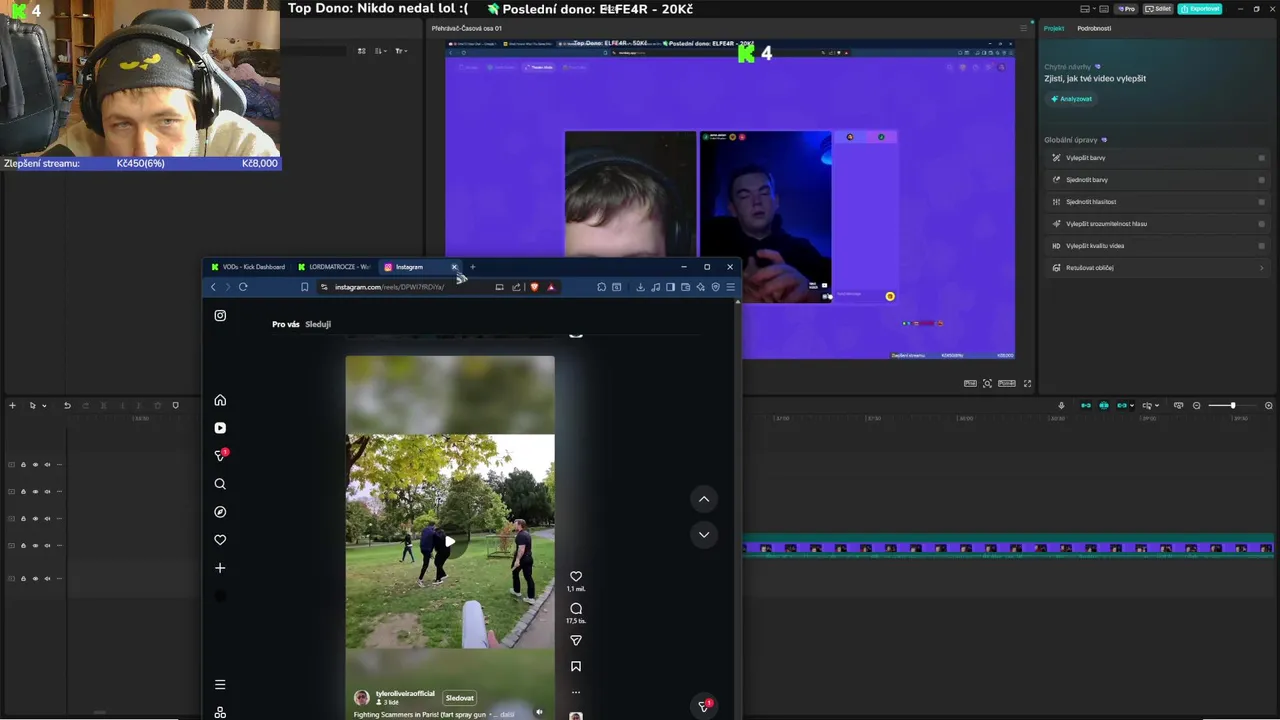Screen dimensions: 1280x720
Task: Open Brave wallet icon in toolbar
Action: click(x=685, y=287)
